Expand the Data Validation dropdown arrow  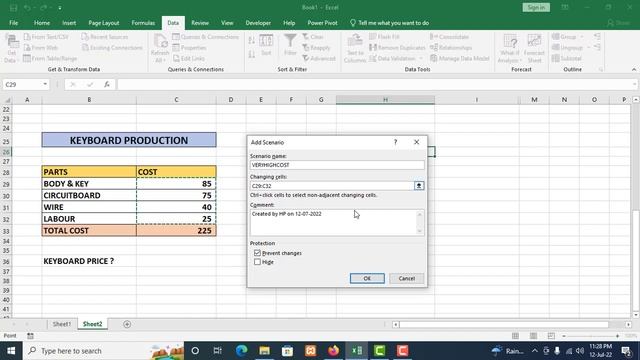point(421,58)
